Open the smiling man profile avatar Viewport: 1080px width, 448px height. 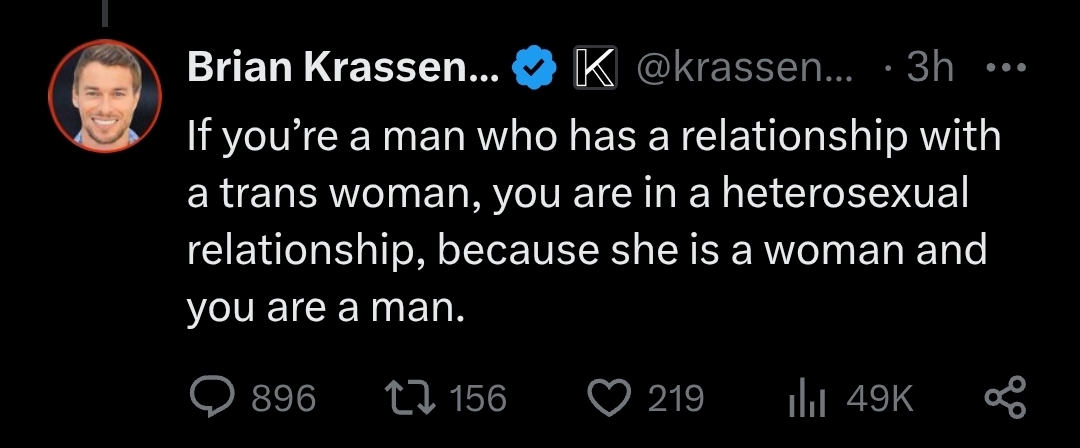click(x=105, y=96)
